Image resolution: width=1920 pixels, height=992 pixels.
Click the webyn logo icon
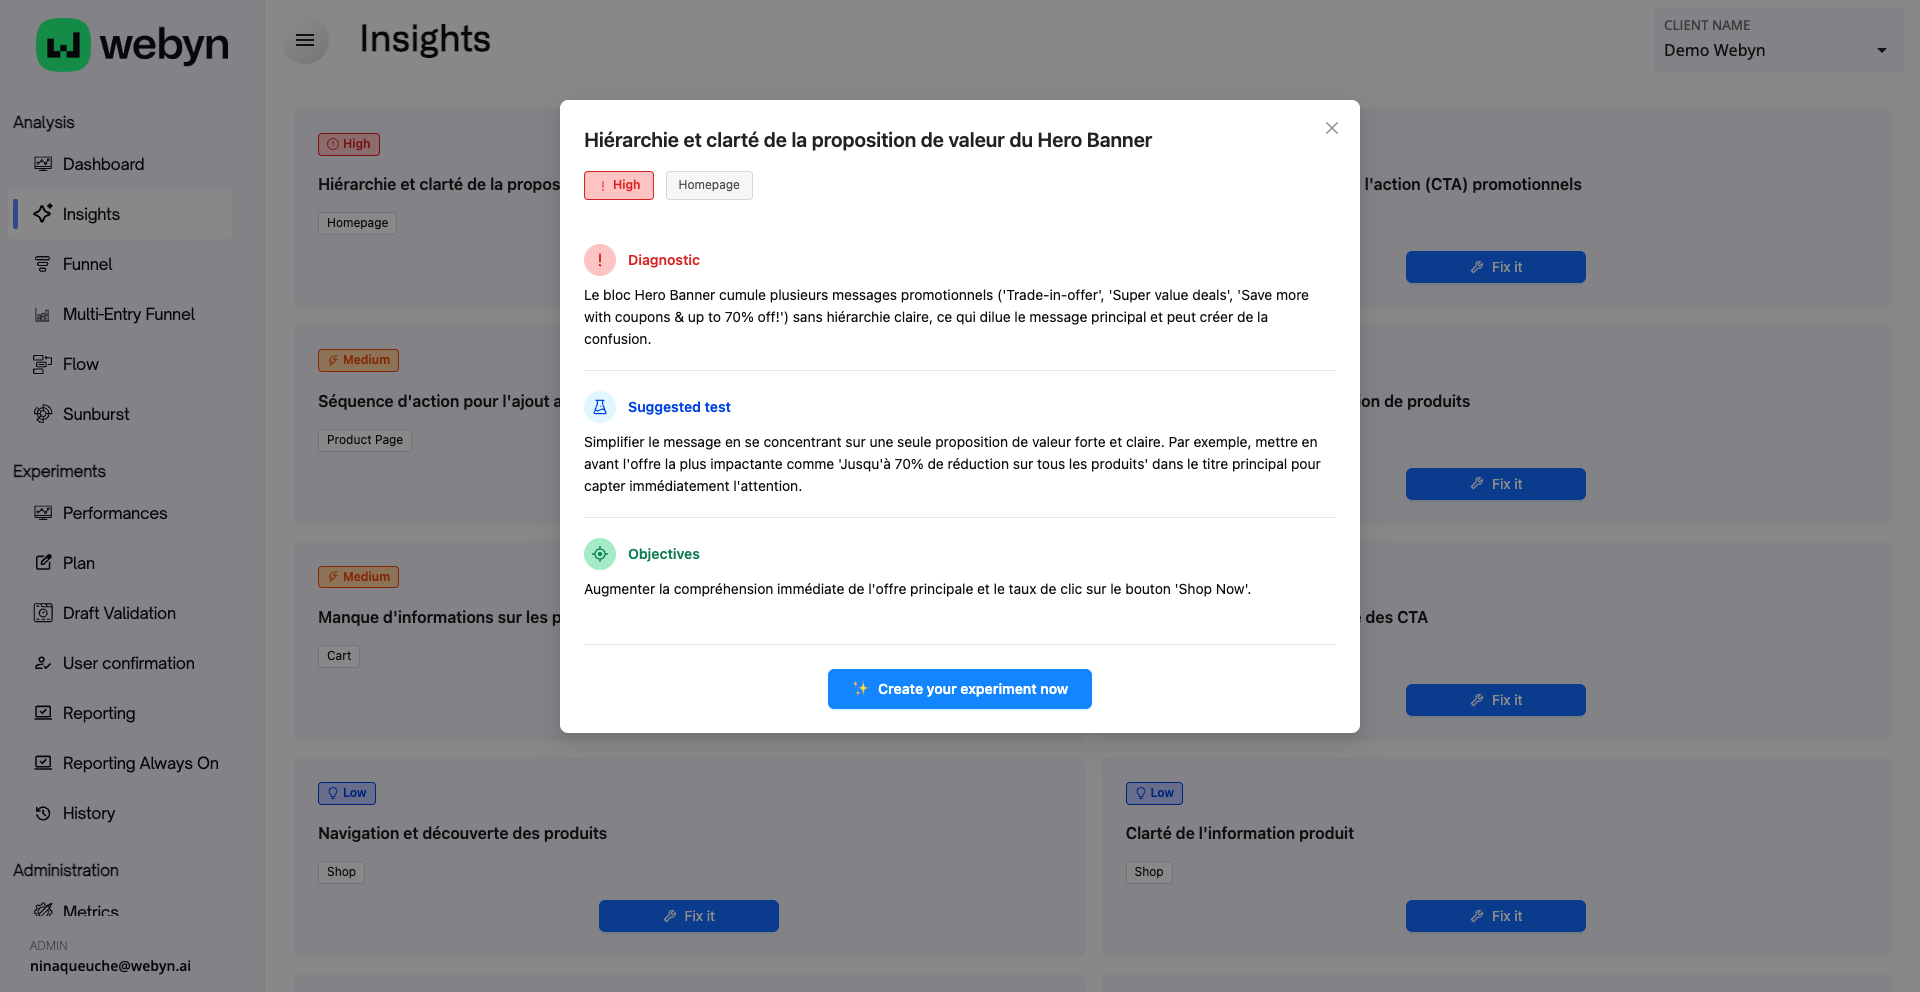(x=63, y=45)
